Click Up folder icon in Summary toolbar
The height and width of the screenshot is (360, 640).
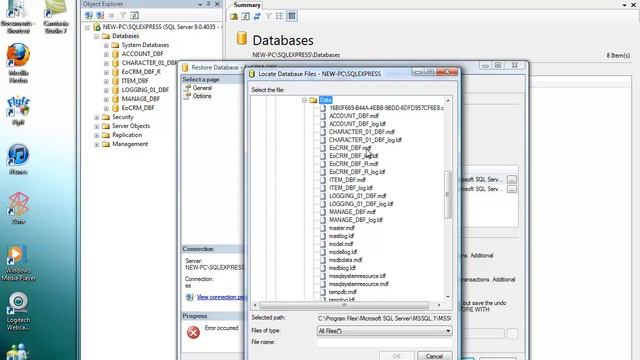click(234, 16)
